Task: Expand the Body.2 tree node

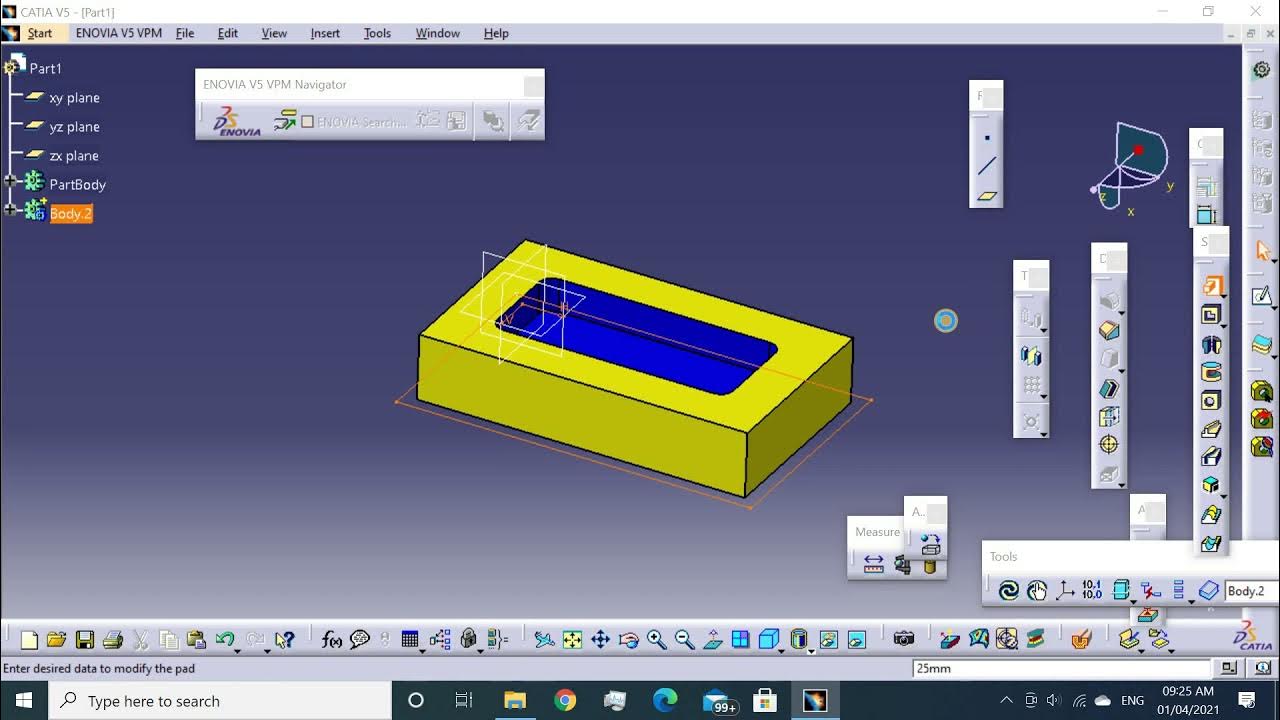Action: (x=11, y=210)
